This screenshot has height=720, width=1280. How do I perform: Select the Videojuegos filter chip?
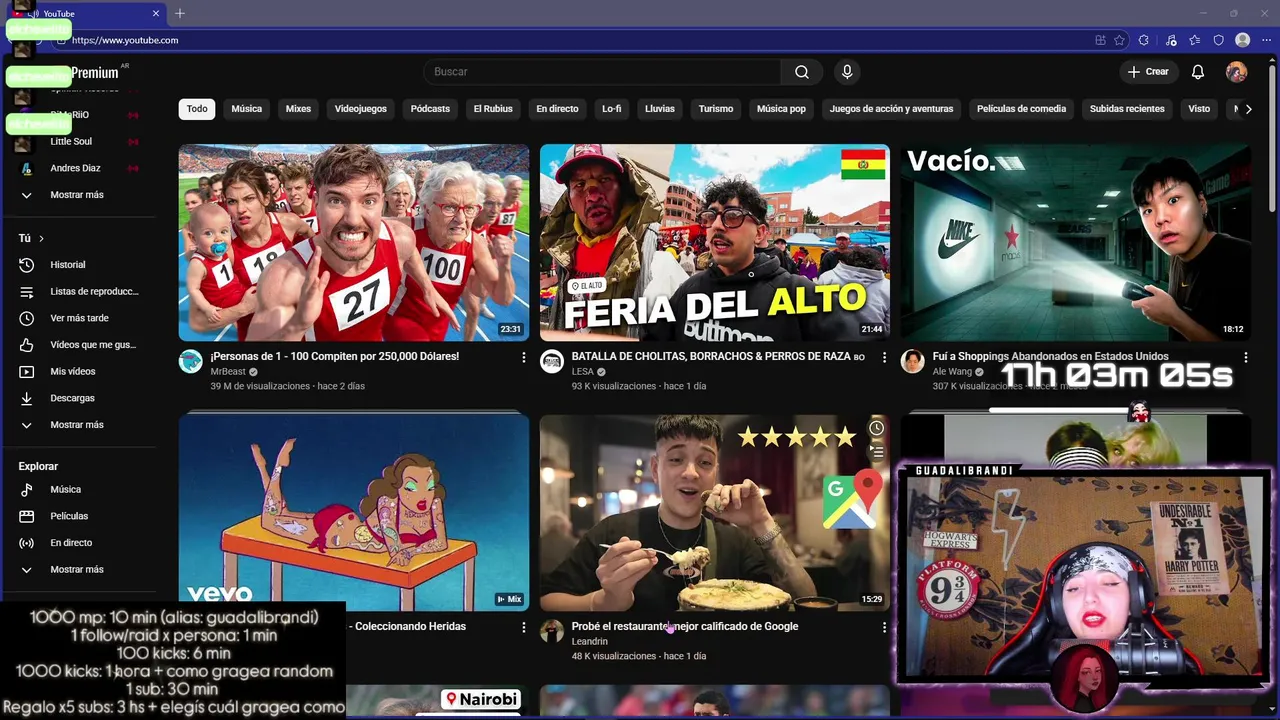coord(361,109)
